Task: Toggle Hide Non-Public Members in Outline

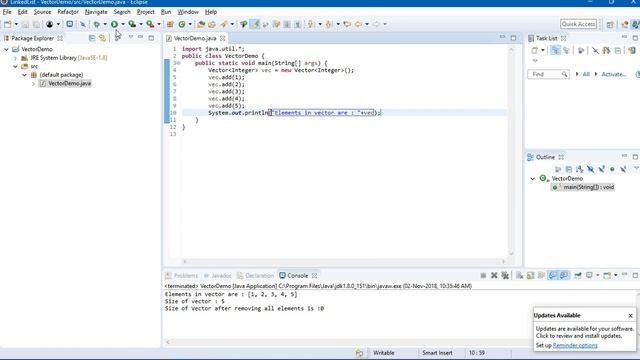Action: (612, 169)
